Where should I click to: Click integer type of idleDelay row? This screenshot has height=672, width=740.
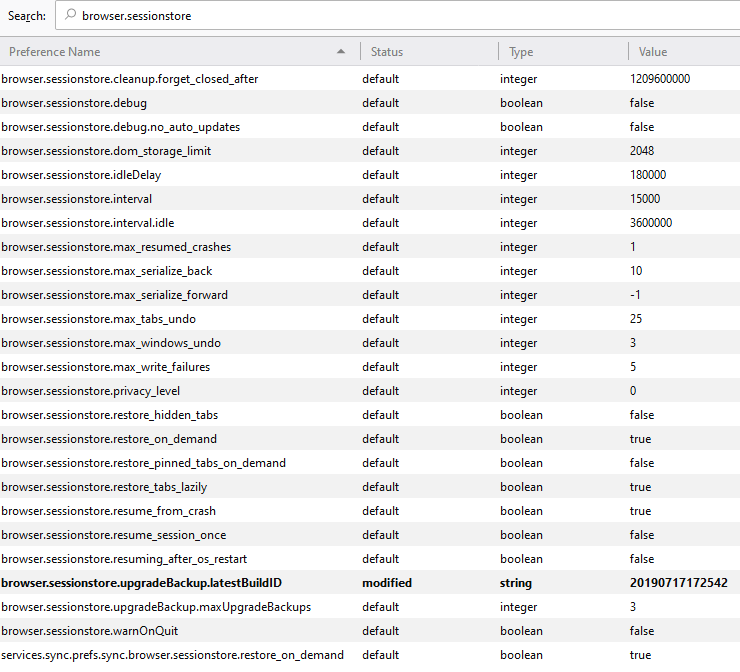click(518, 175)
